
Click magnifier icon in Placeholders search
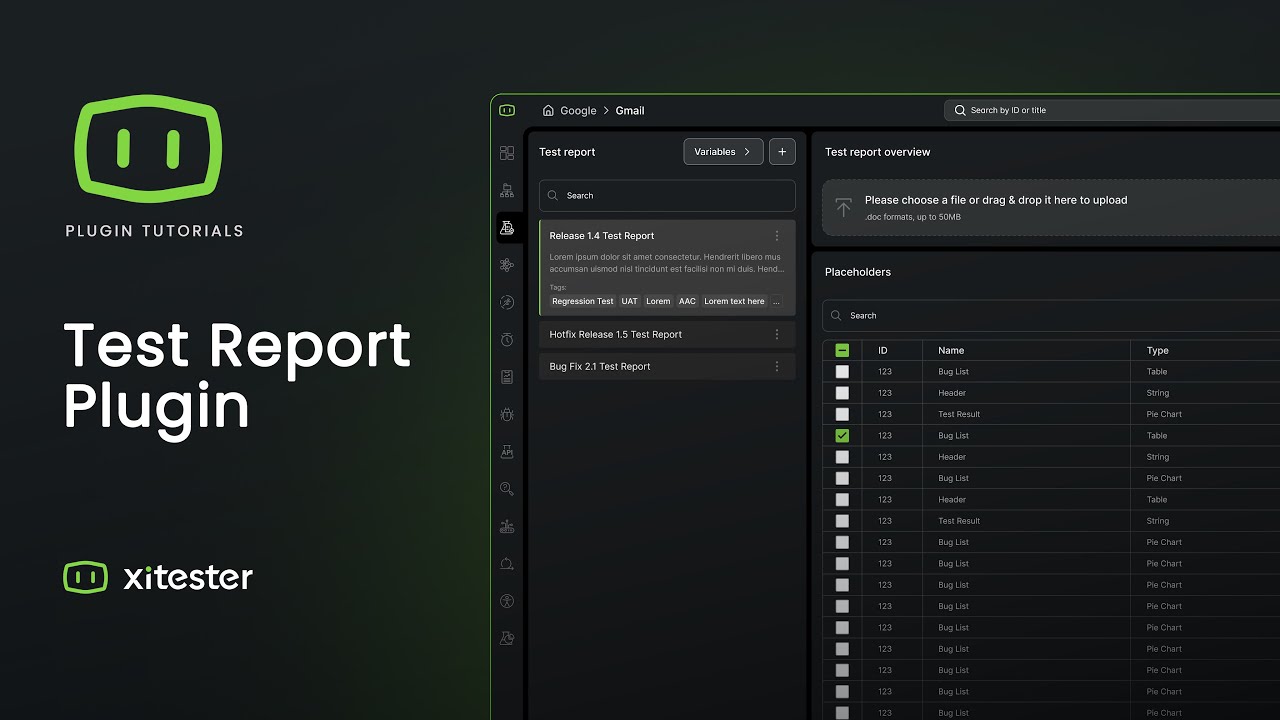[x=836, y=315]
